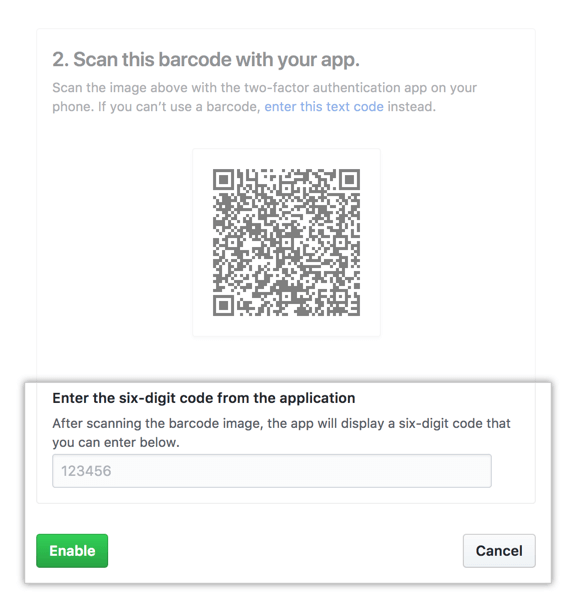Click the QR barcode image
Viewport: 566px width, 600px height.
[x=286, y=243]
